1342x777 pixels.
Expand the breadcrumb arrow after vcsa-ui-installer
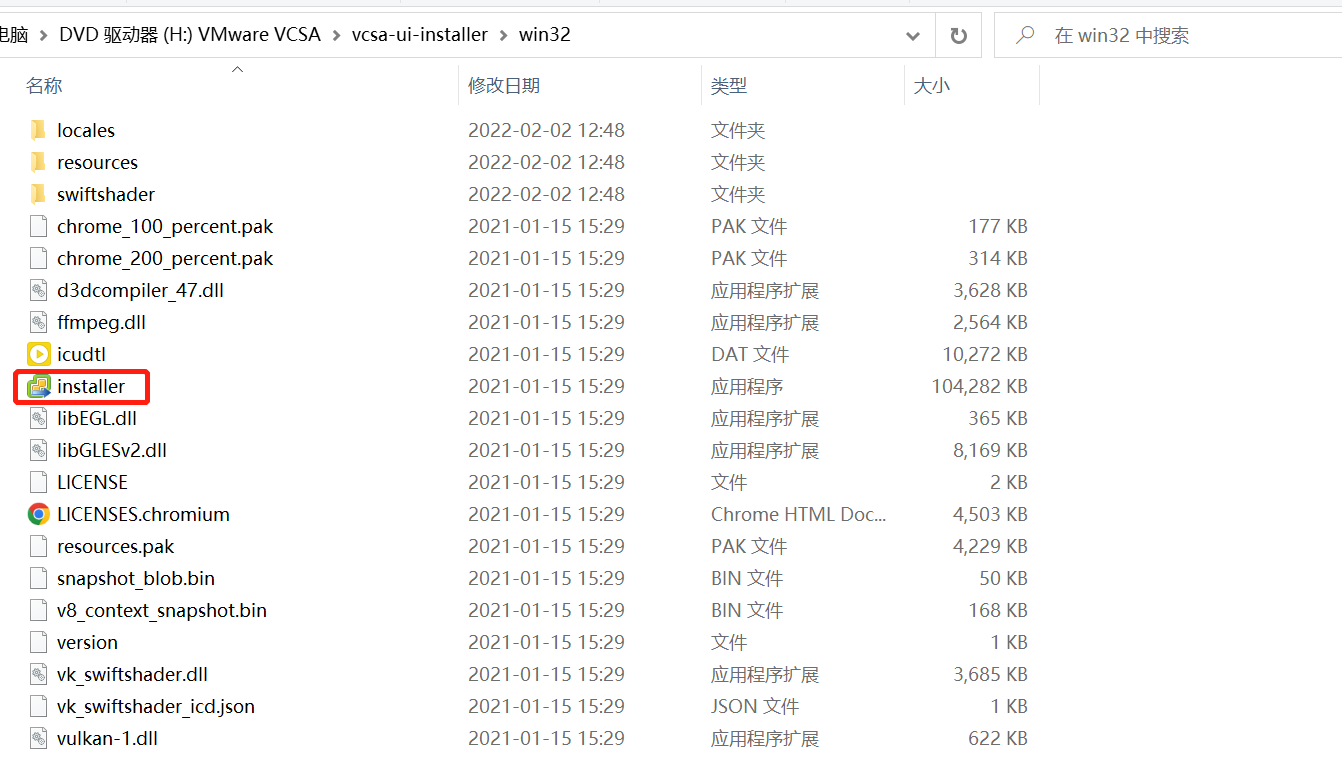pyautogui.click(x=503, y=33)
